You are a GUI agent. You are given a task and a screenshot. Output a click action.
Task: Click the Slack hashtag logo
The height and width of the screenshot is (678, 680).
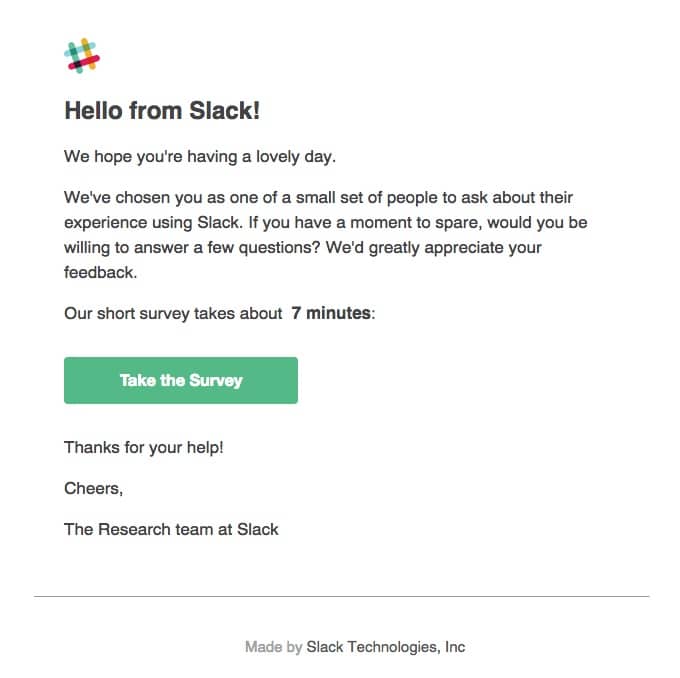click(82, 55)
